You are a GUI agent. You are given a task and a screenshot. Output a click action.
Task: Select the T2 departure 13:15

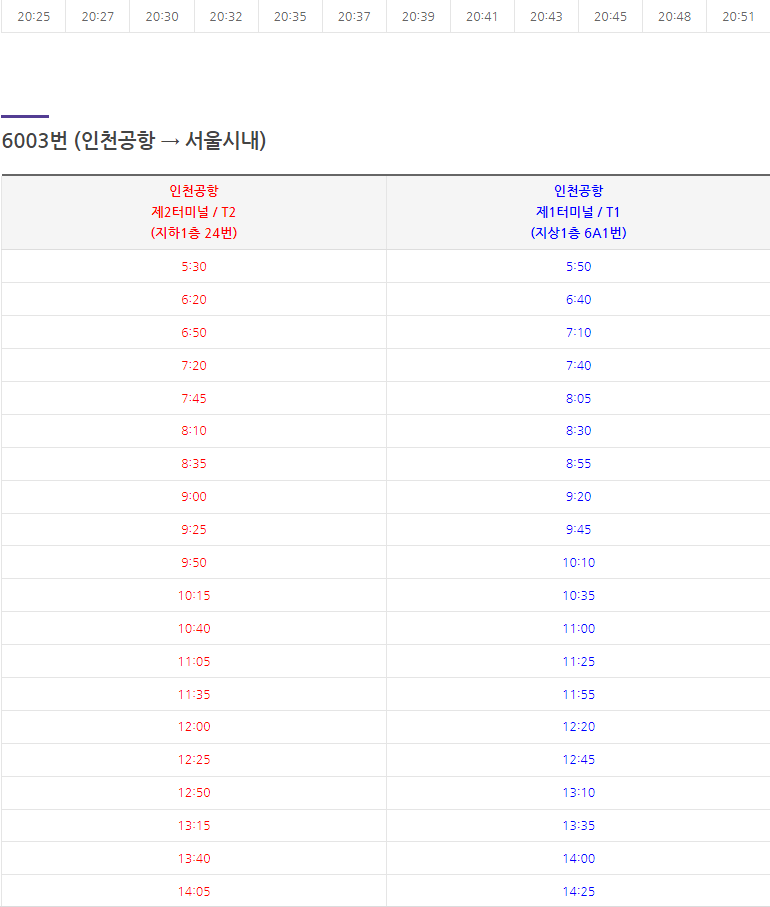(x=194, y=825)
